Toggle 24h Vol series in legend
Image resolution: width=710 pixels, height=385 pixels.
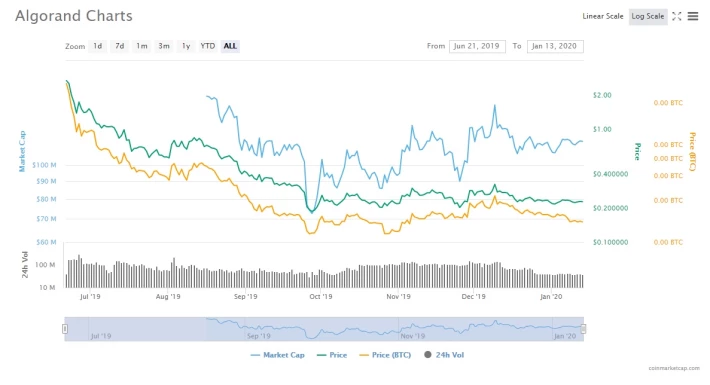pyautogui.click(x=444, y=355)
